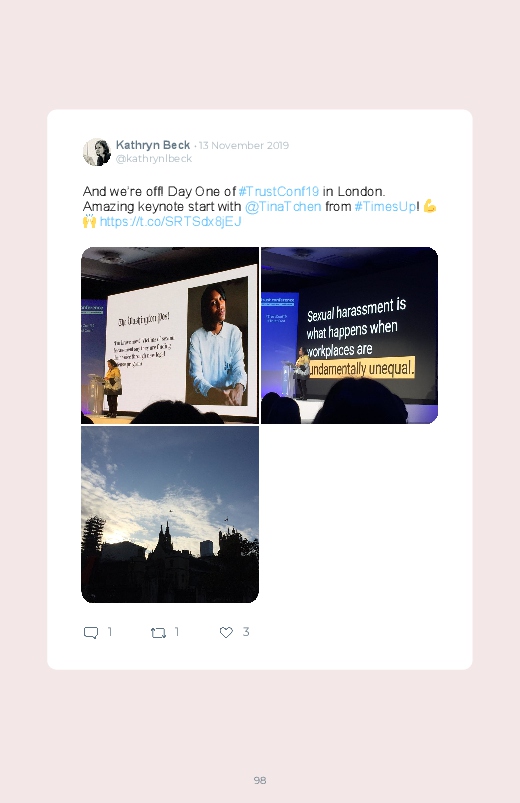
Task: Click the reply speech bubble icon
Action: 91,632
